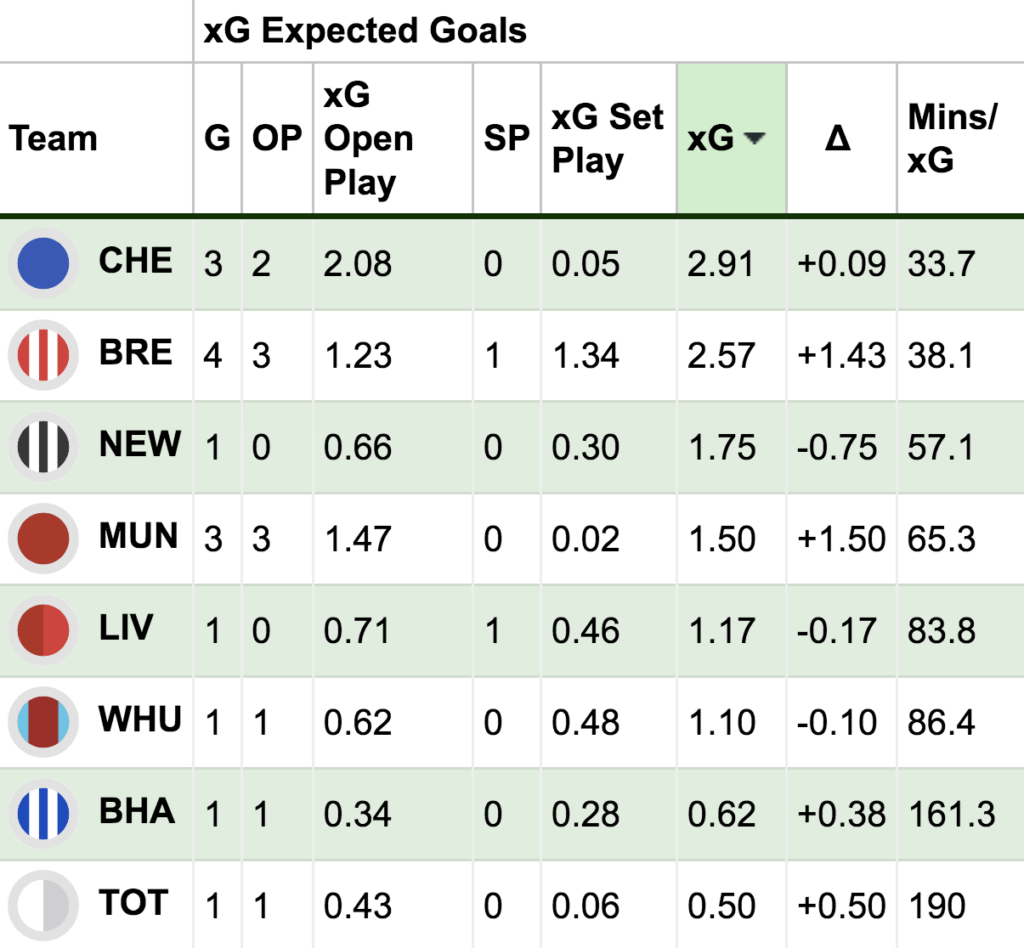The image size is (1024, 948).
Task: Click the Chelsea blue team badge
Action: [x=44, y=263]
